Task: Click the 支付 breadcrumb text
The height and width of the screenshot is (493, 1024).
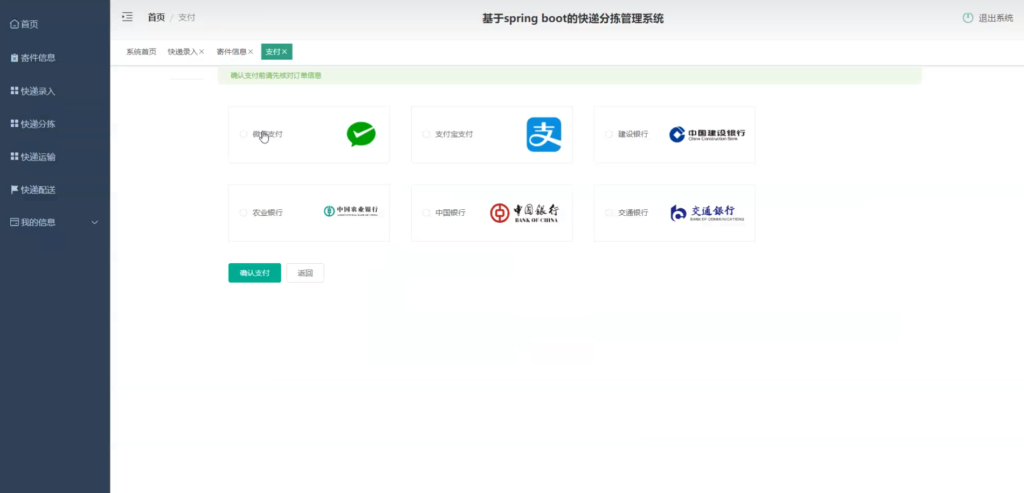Action: pos(187,17)
